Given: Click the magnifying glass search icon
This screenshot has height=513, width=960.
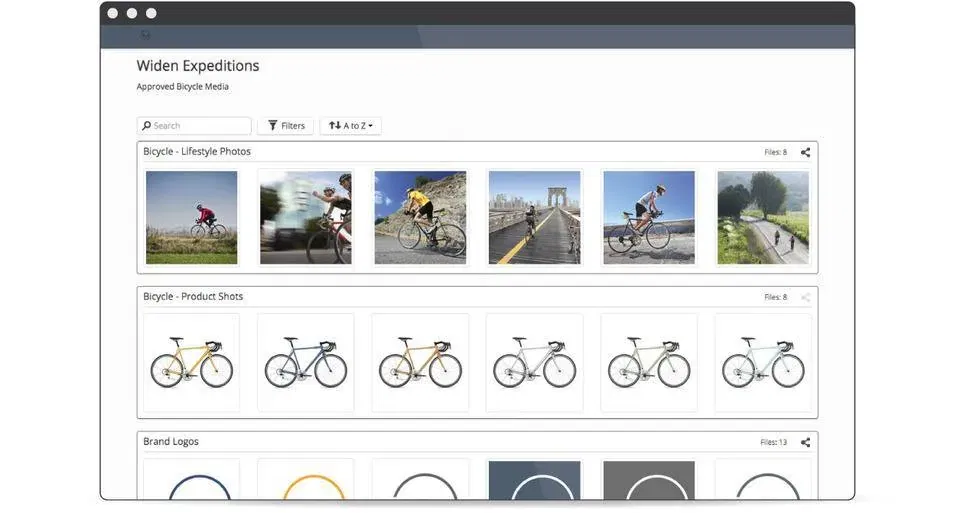Looking at the screenshot, I should tap(147, 126).
